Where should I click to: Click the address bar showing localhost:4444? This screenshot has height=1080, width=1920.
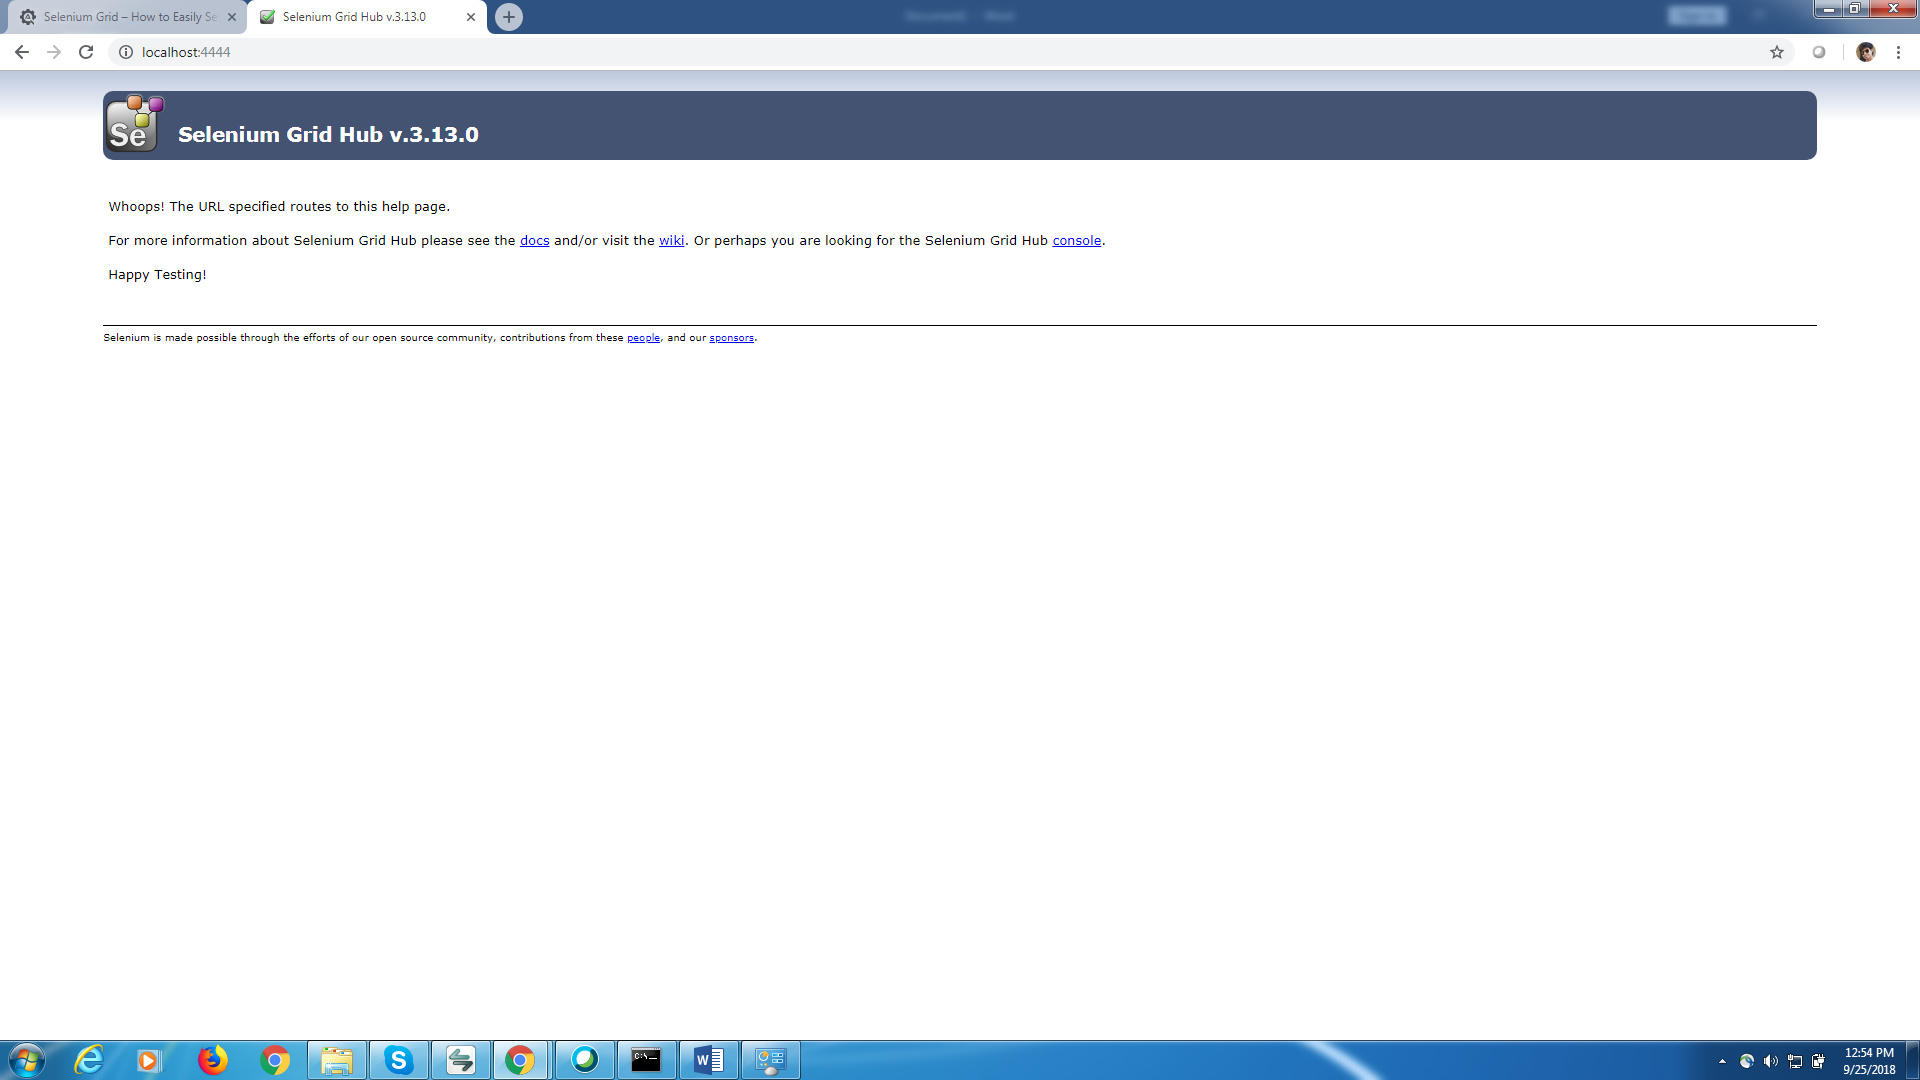click(x=900, y=52)
